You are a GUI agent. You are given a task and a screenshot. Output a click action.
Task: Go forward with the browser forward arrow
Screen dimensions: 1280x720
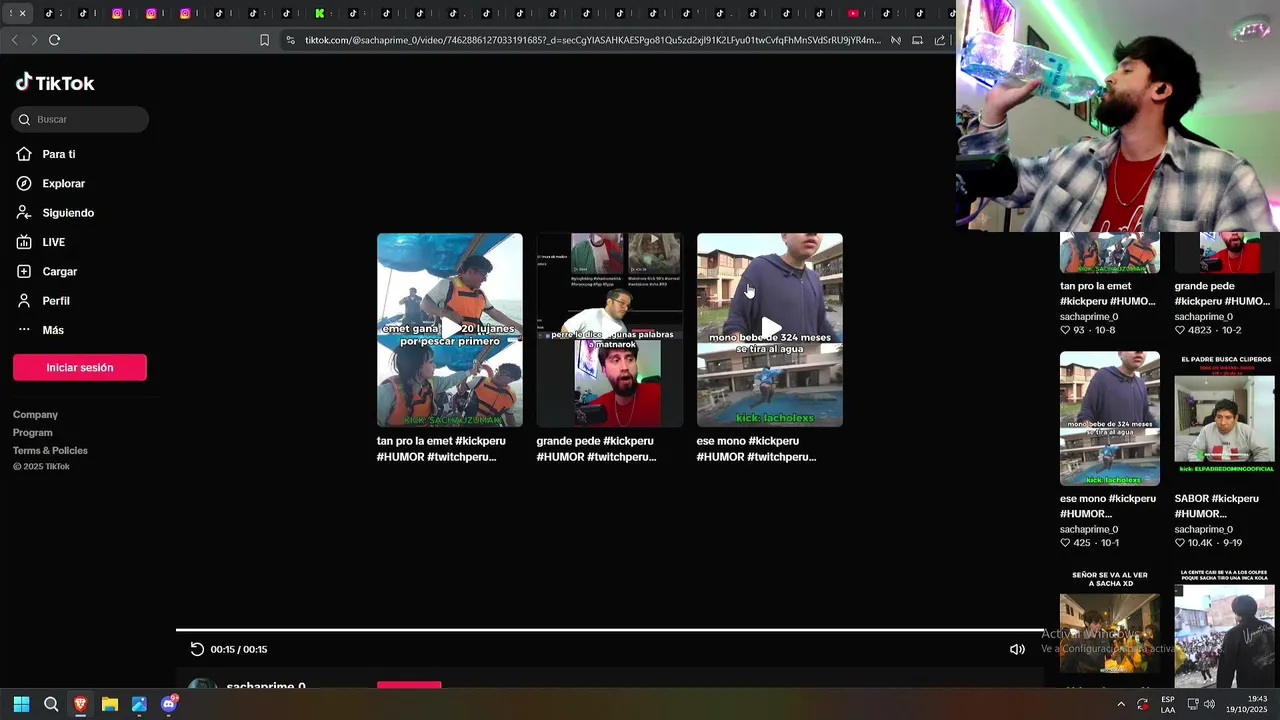34,40
